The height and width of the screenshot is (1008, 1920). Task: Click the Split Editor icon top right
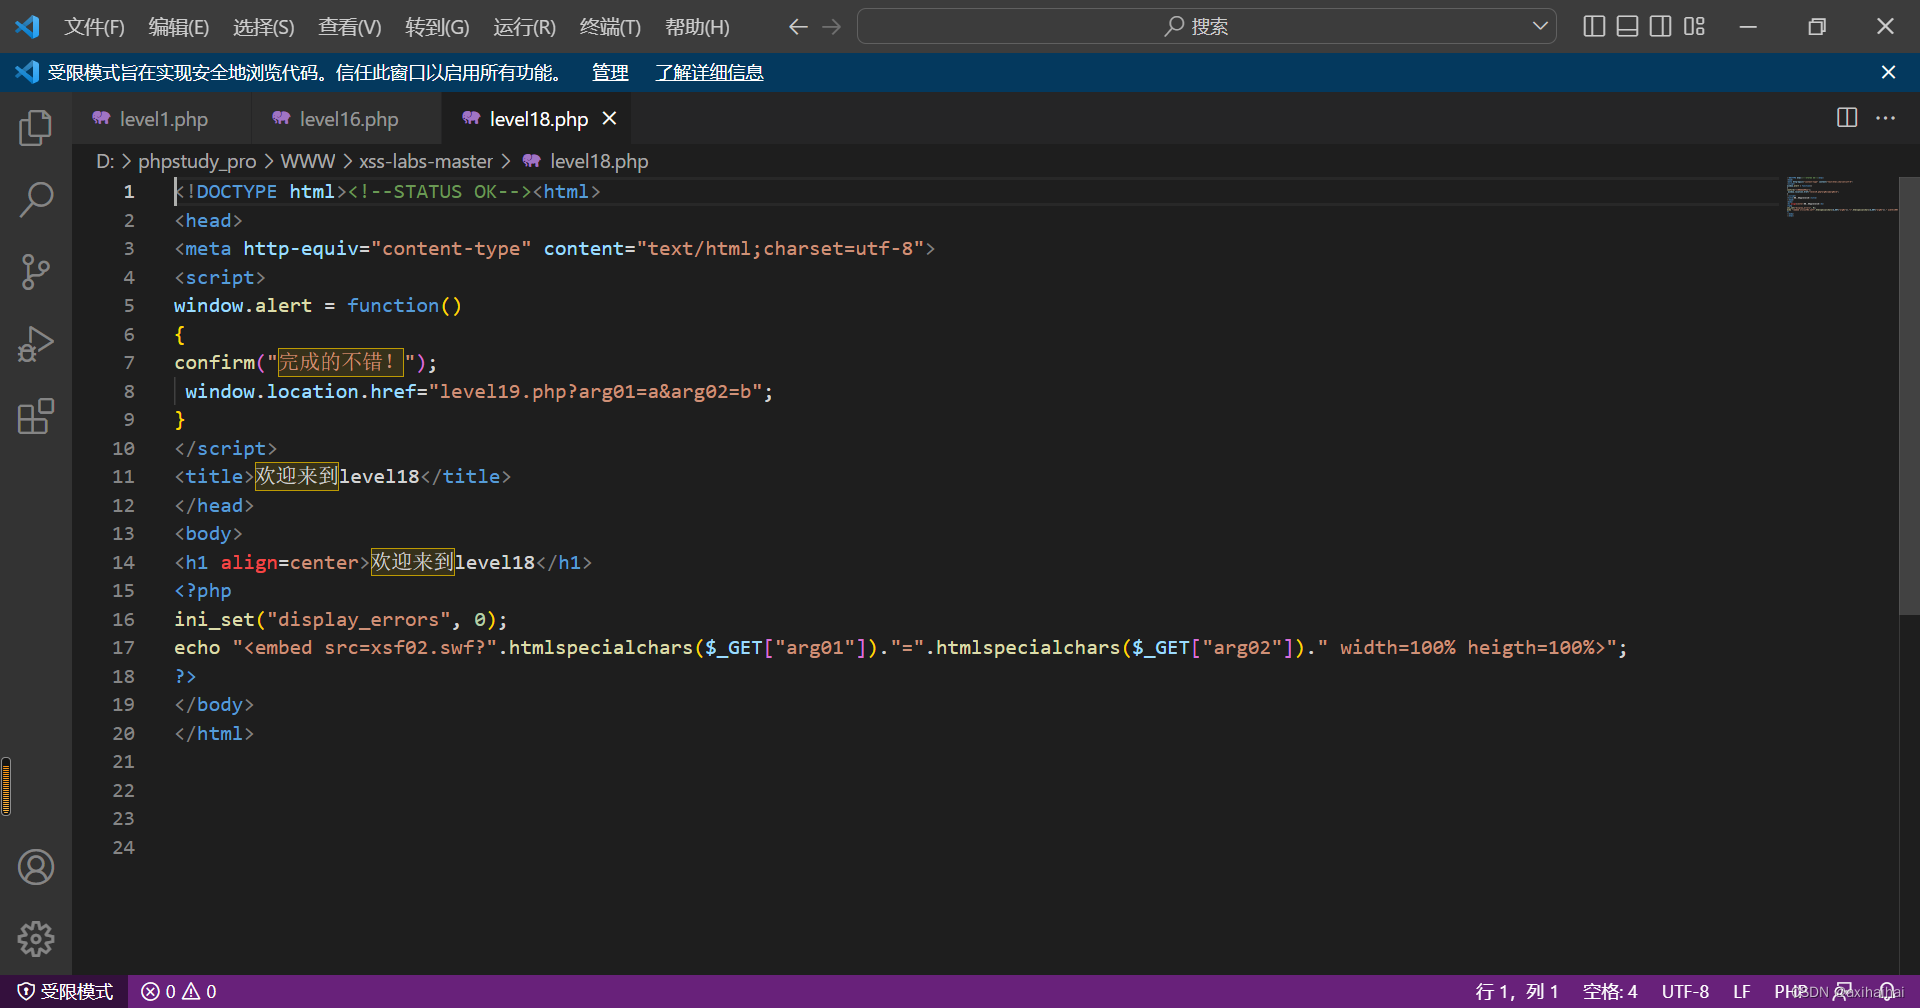tap(1845, 118)
